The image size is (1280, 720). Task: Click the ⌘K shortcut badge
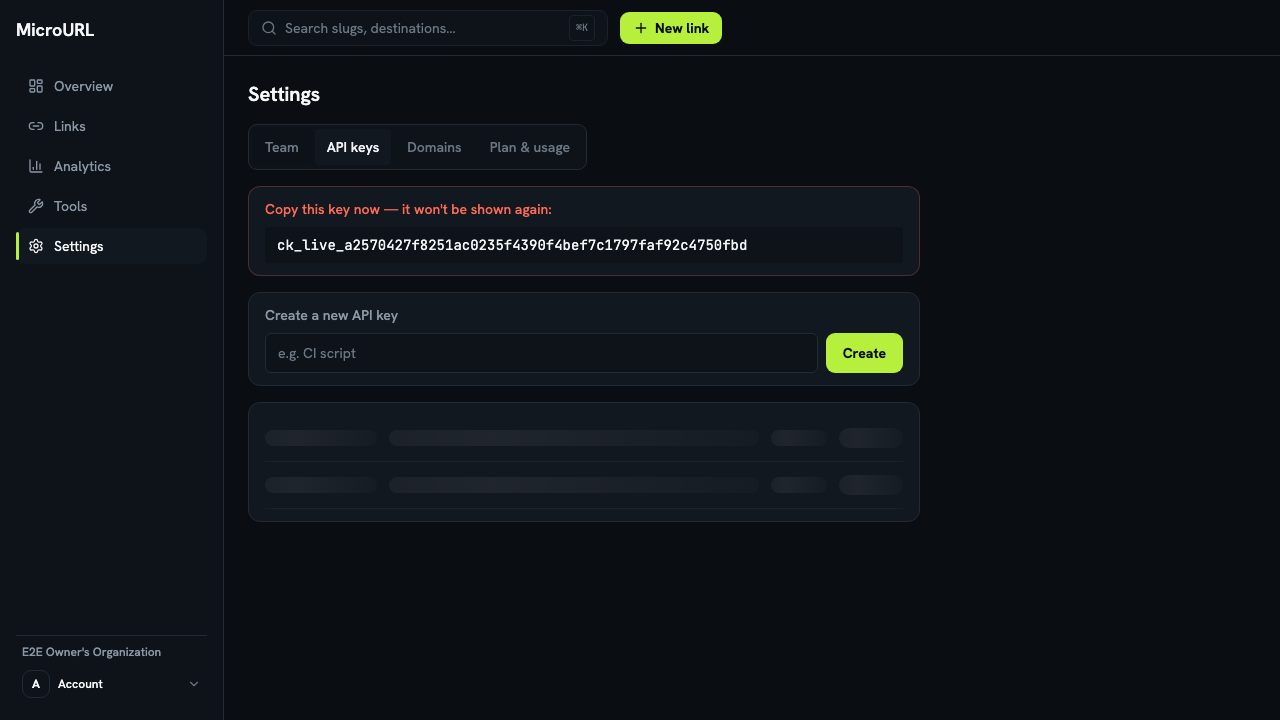(x=582, y=28)
